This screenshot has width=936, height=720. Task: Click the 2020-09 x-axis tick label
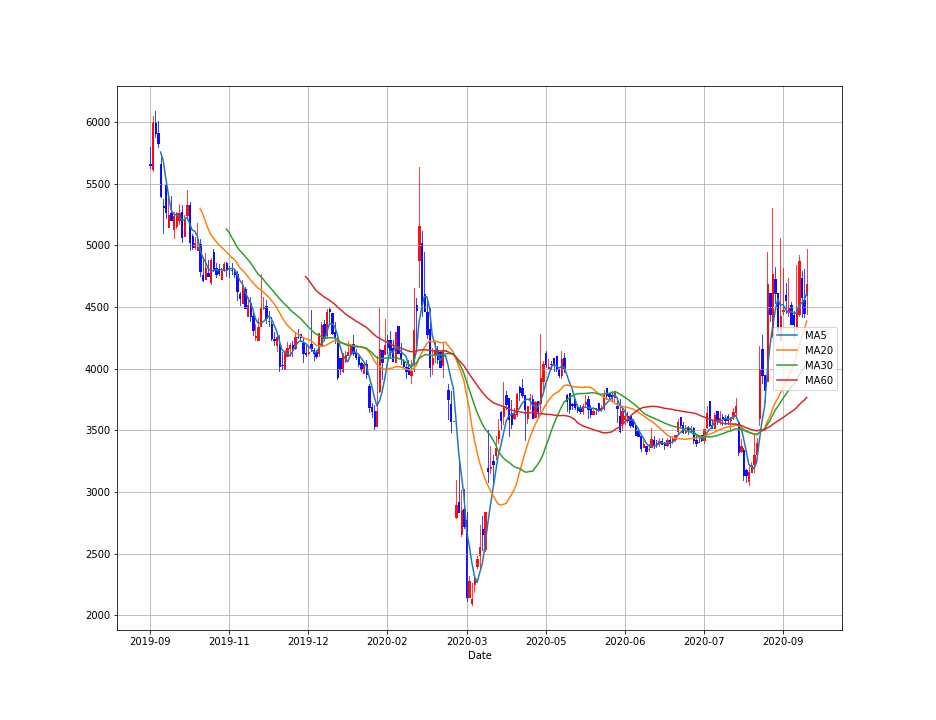point(783,642)
